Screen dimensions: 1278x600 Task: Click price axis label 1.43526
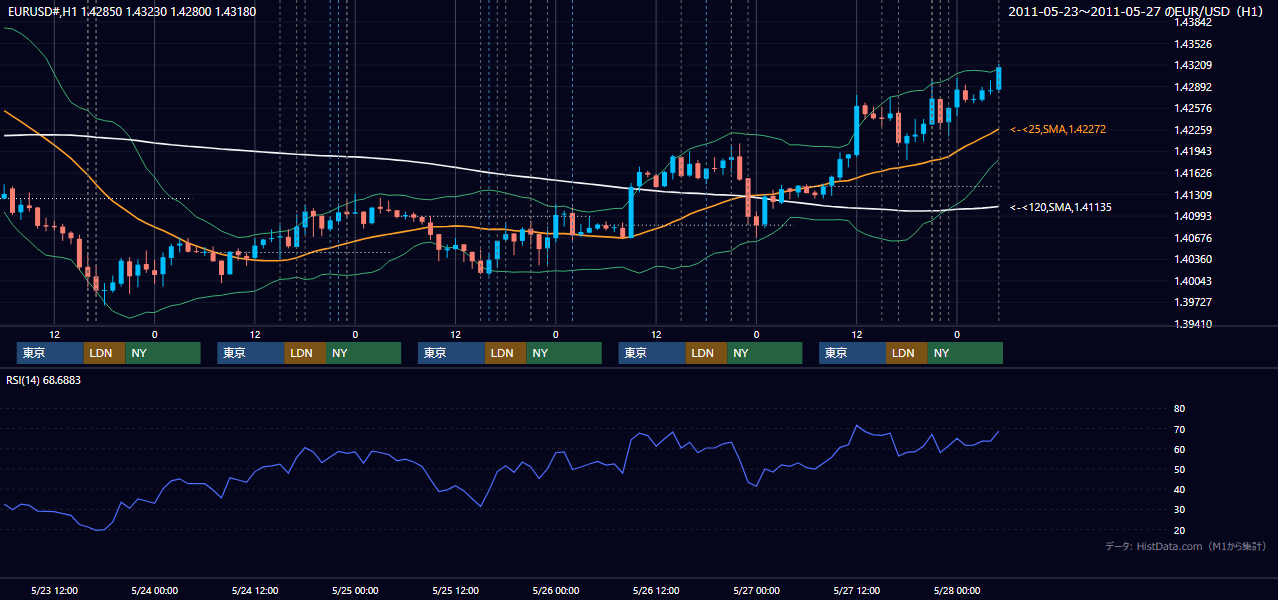pyautogui.click(x=1192, y=44)
